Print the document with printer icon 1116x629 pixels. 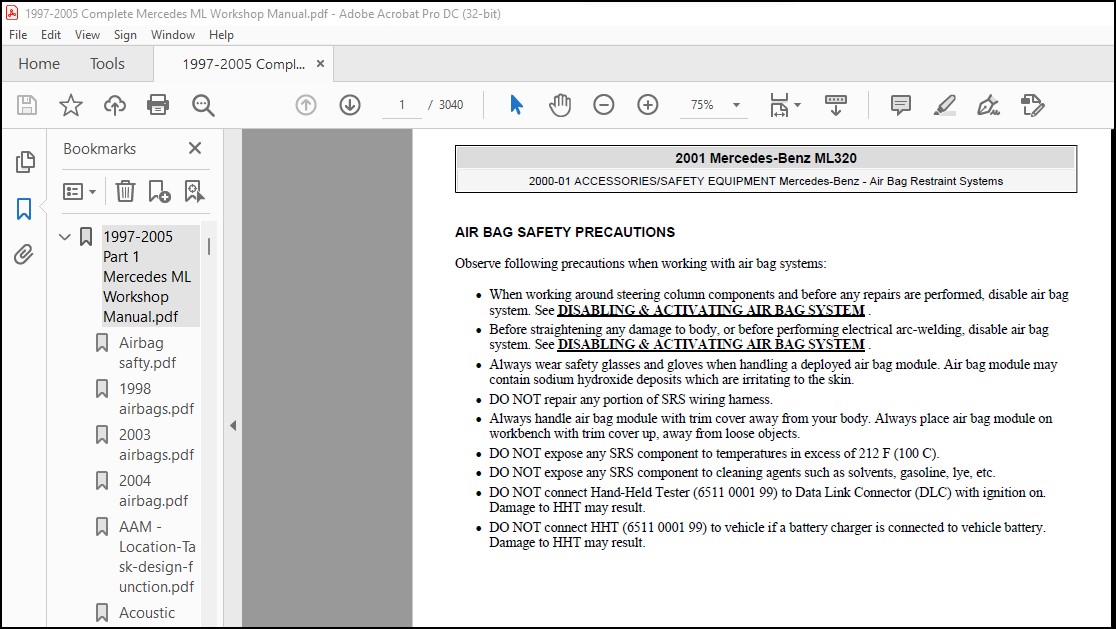coord(158,105)
